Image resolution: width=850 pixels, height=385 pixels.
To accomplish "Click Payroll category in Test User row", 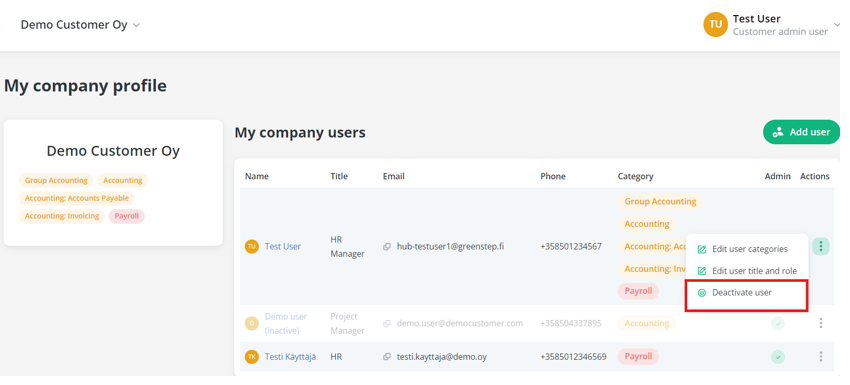I will pos(638,291).
